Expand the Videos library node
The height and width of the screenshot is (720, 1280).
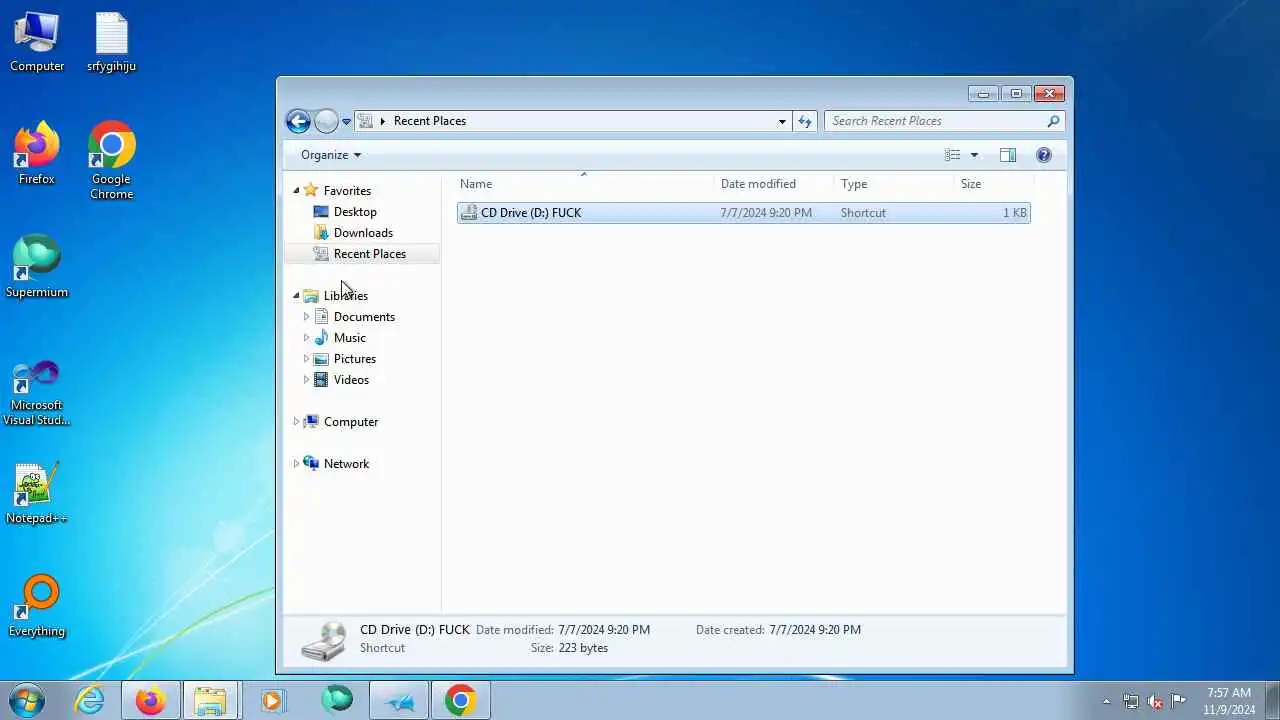click(306, 380)
